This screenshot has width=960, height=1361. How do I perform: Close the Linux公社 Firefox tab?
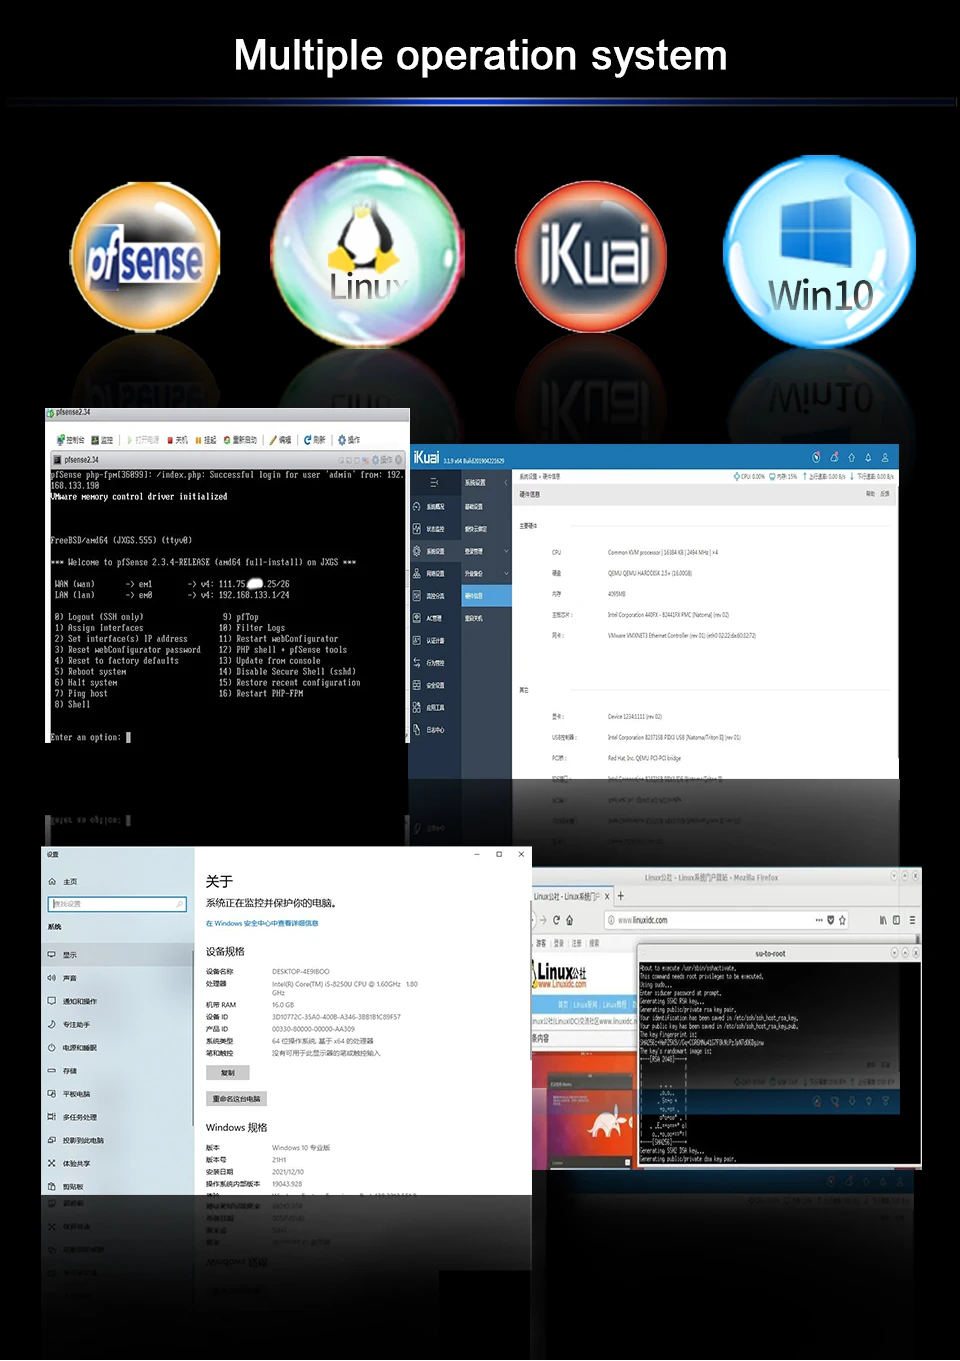[x=608, y=896]
